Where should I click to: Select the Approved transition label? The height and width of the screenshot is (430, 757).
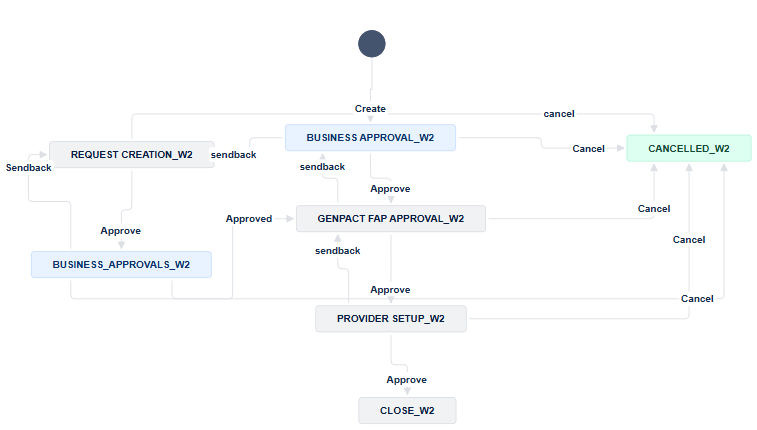(249, 219)
